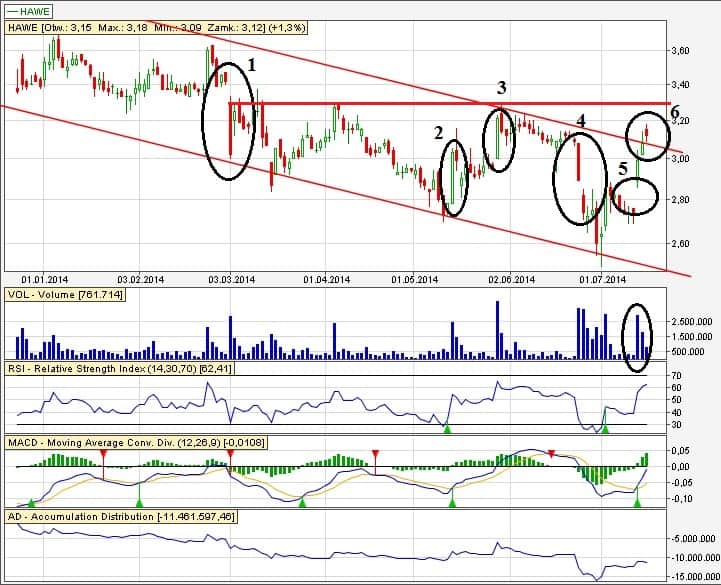Click the leftmost red triangle on MACD

tap(103, 454)
